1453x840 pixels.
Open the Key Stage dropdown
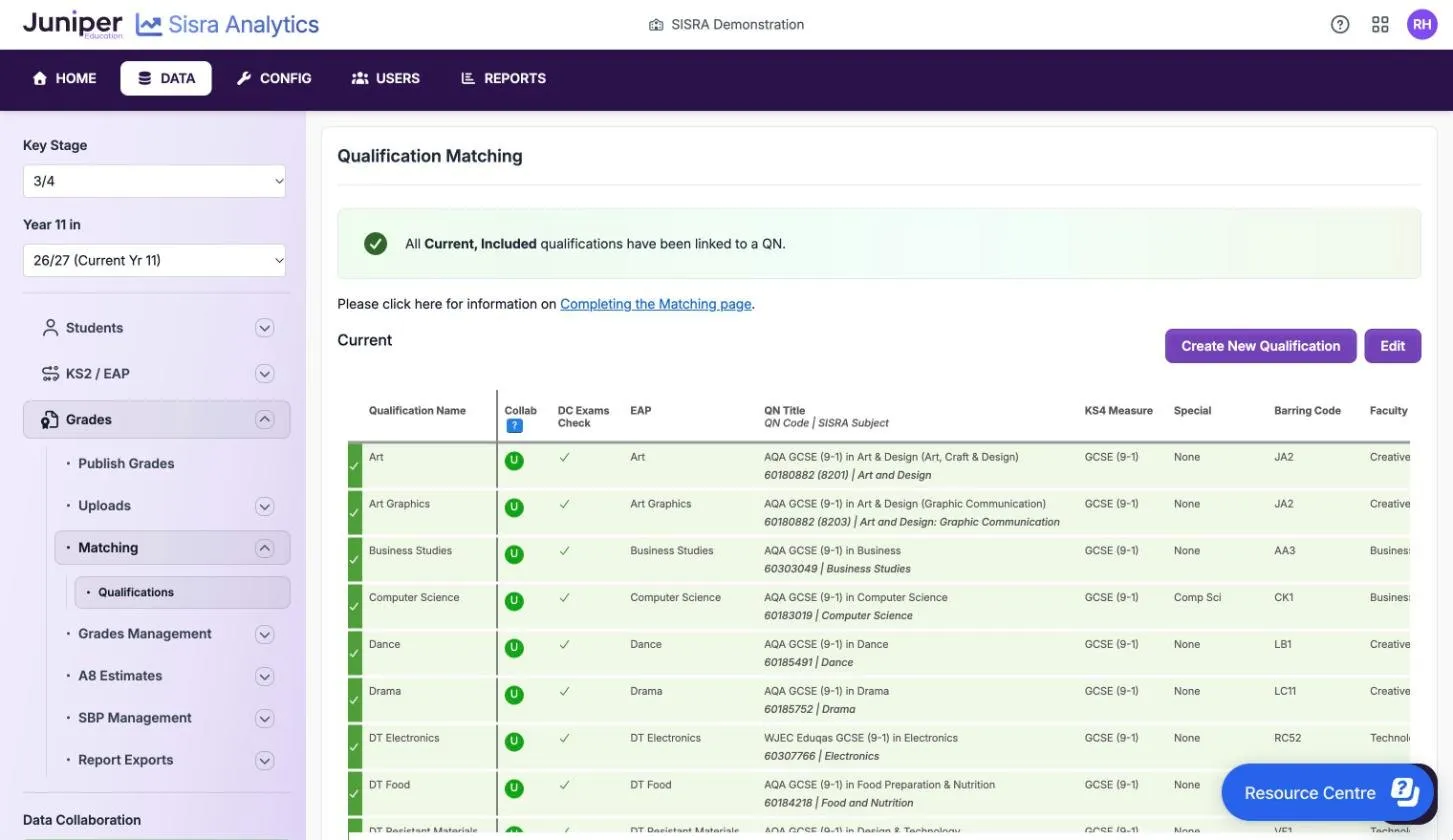point(154,181)
